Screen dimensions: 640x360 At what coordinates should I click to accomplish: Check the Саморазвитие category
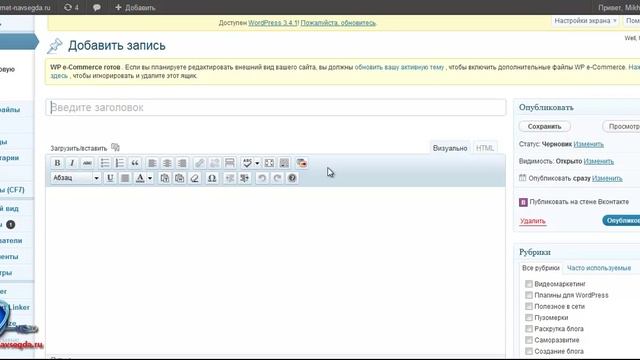tap(529, 340)
